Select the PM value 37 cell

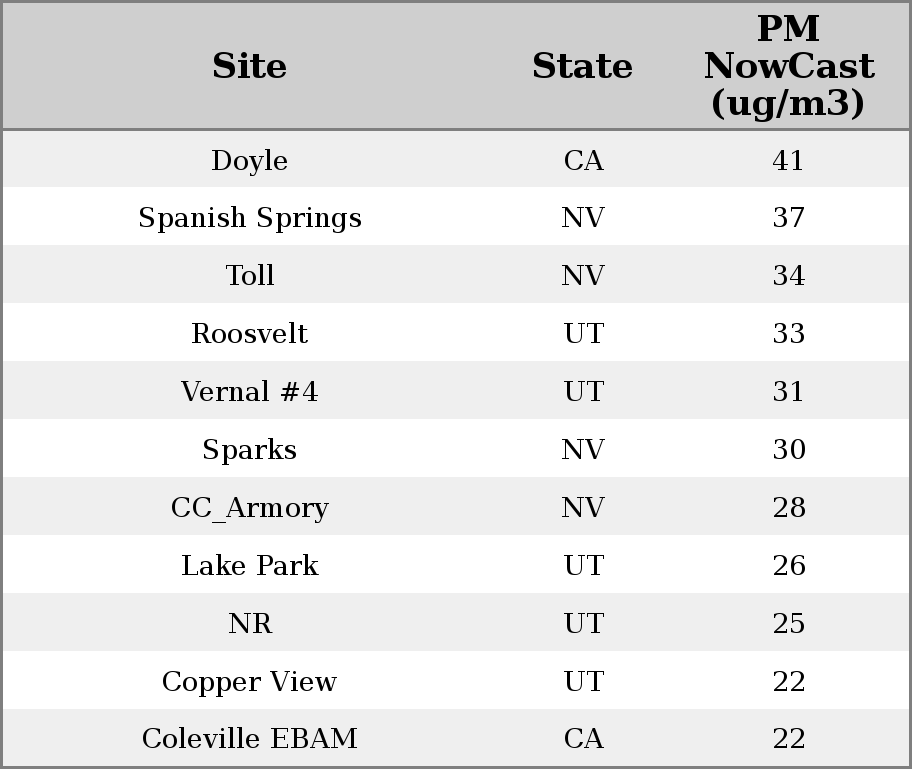(x=788, y=218)
